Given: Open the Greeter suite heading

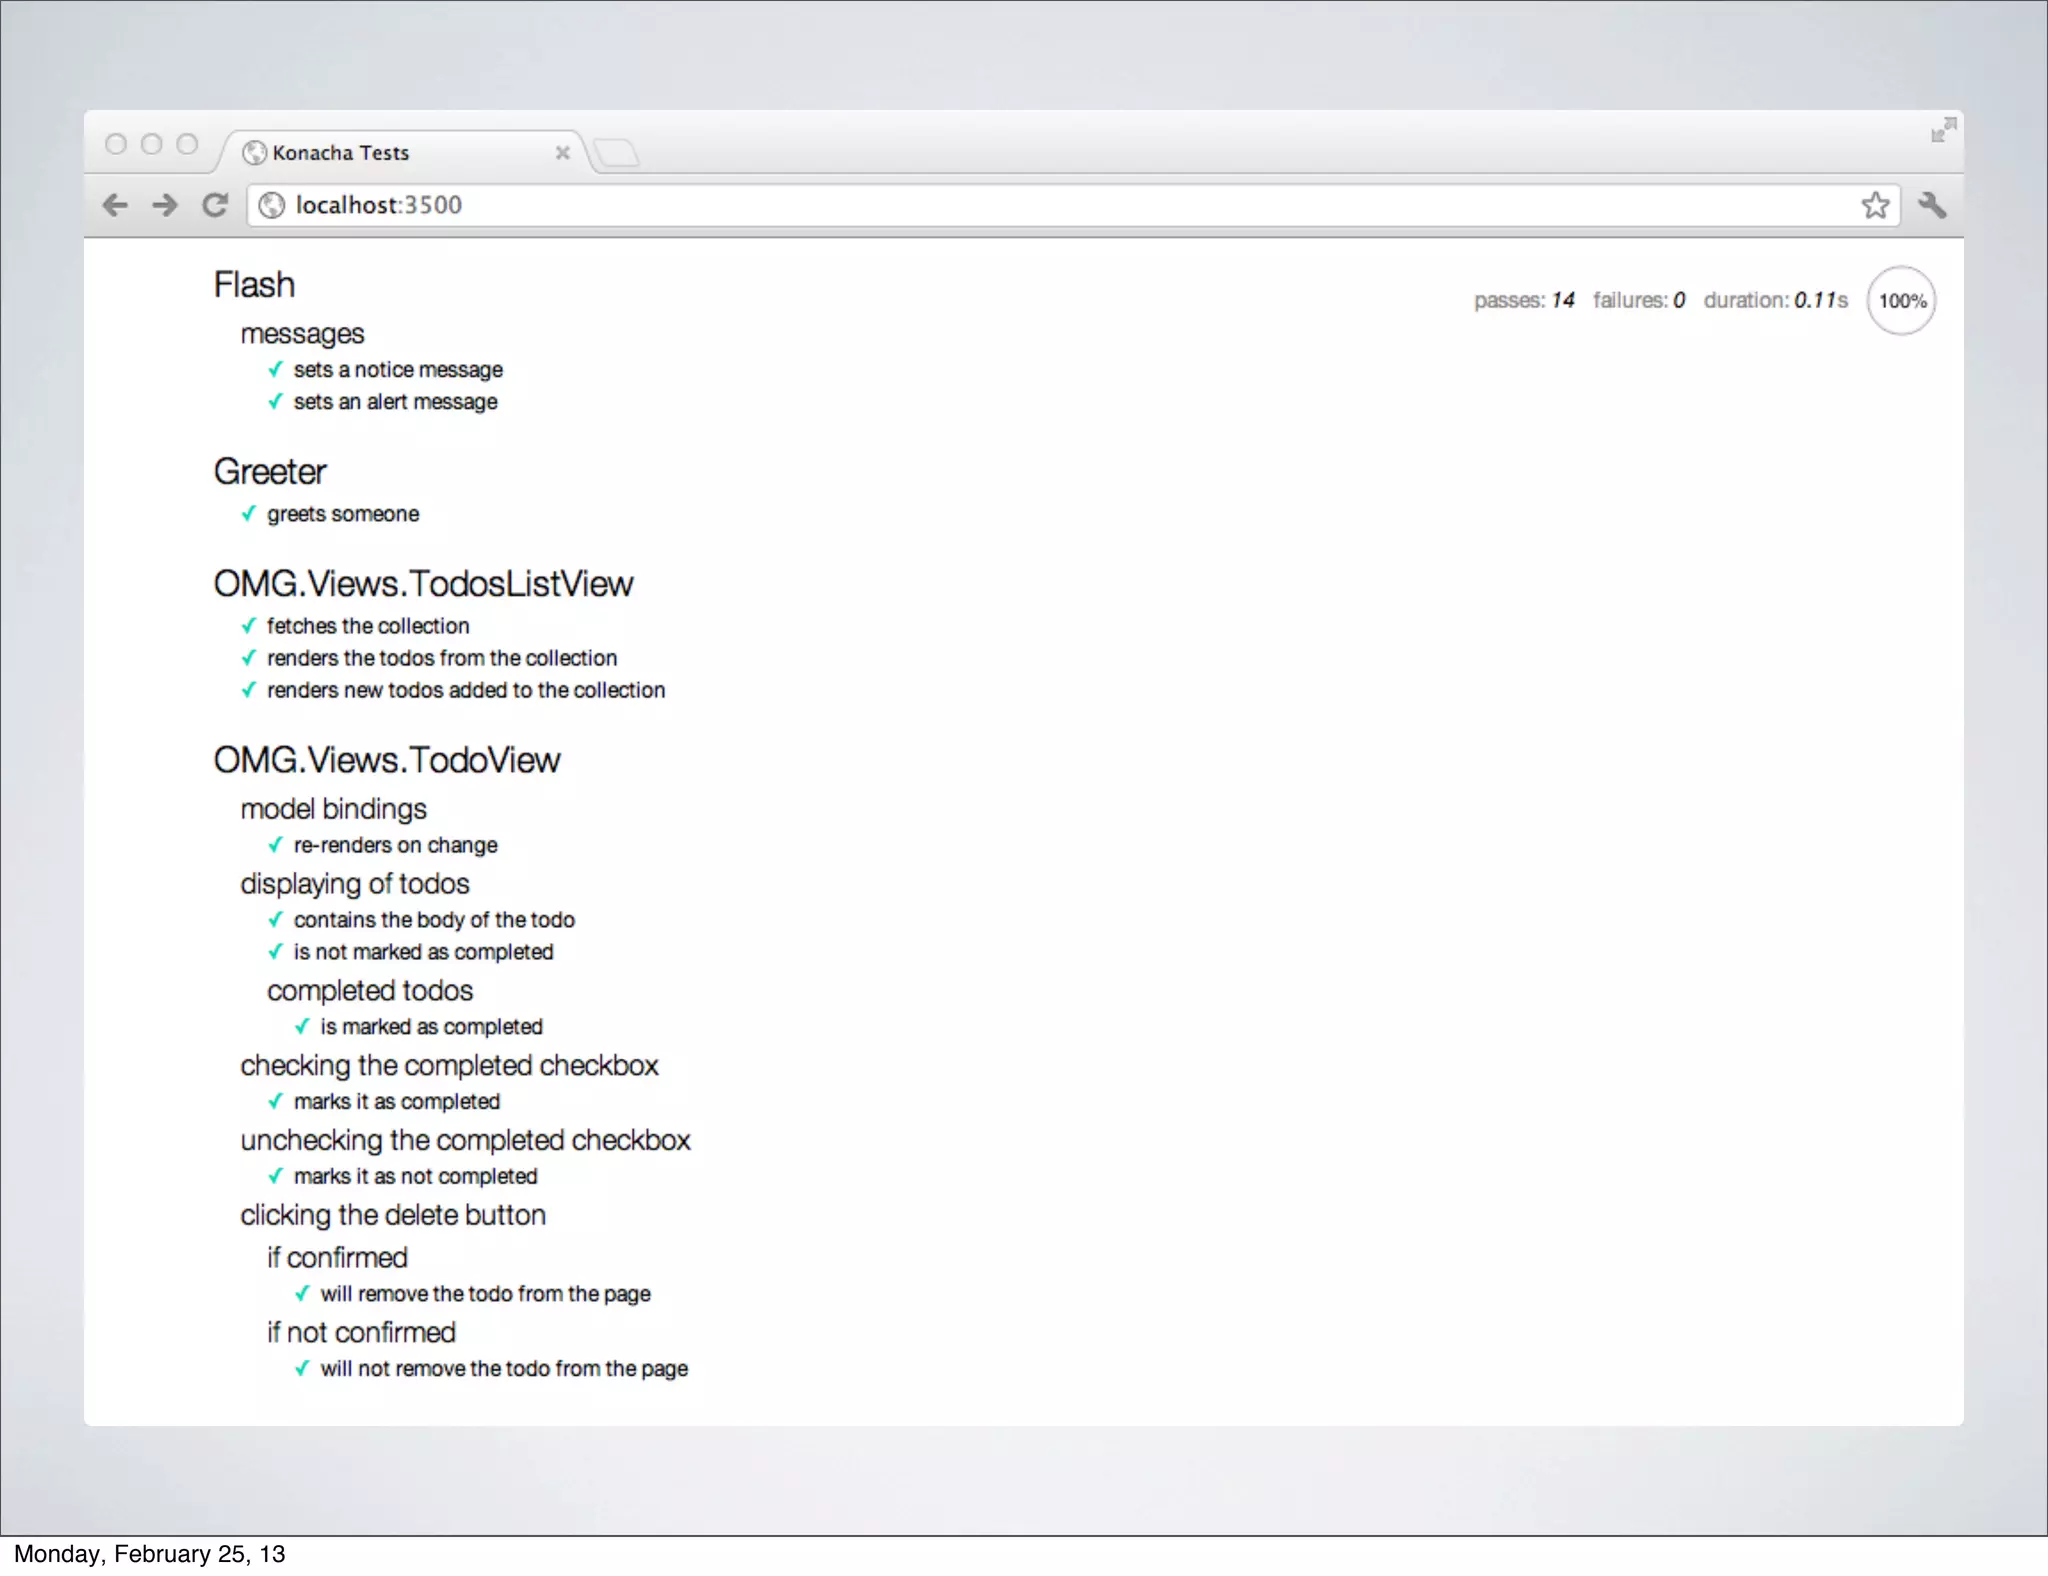Looking at the screenshot, I should (x=270, y=472).
